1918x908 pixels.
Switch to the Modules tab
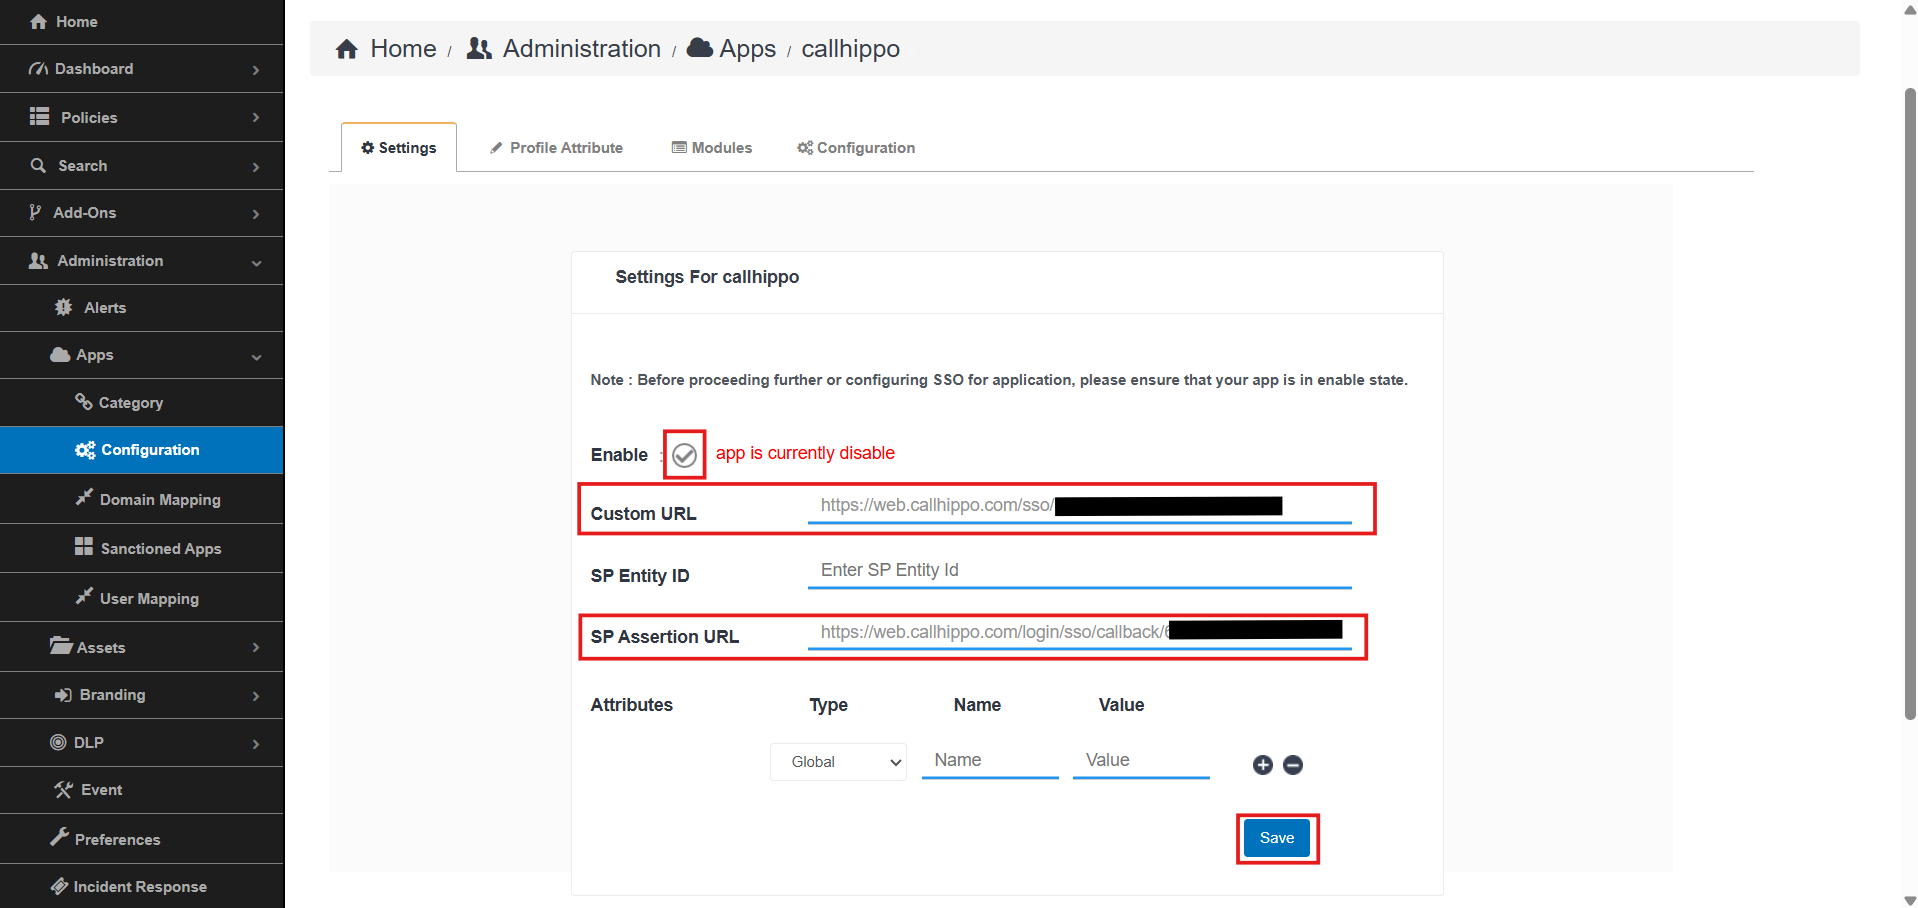(x=712, y=148)
